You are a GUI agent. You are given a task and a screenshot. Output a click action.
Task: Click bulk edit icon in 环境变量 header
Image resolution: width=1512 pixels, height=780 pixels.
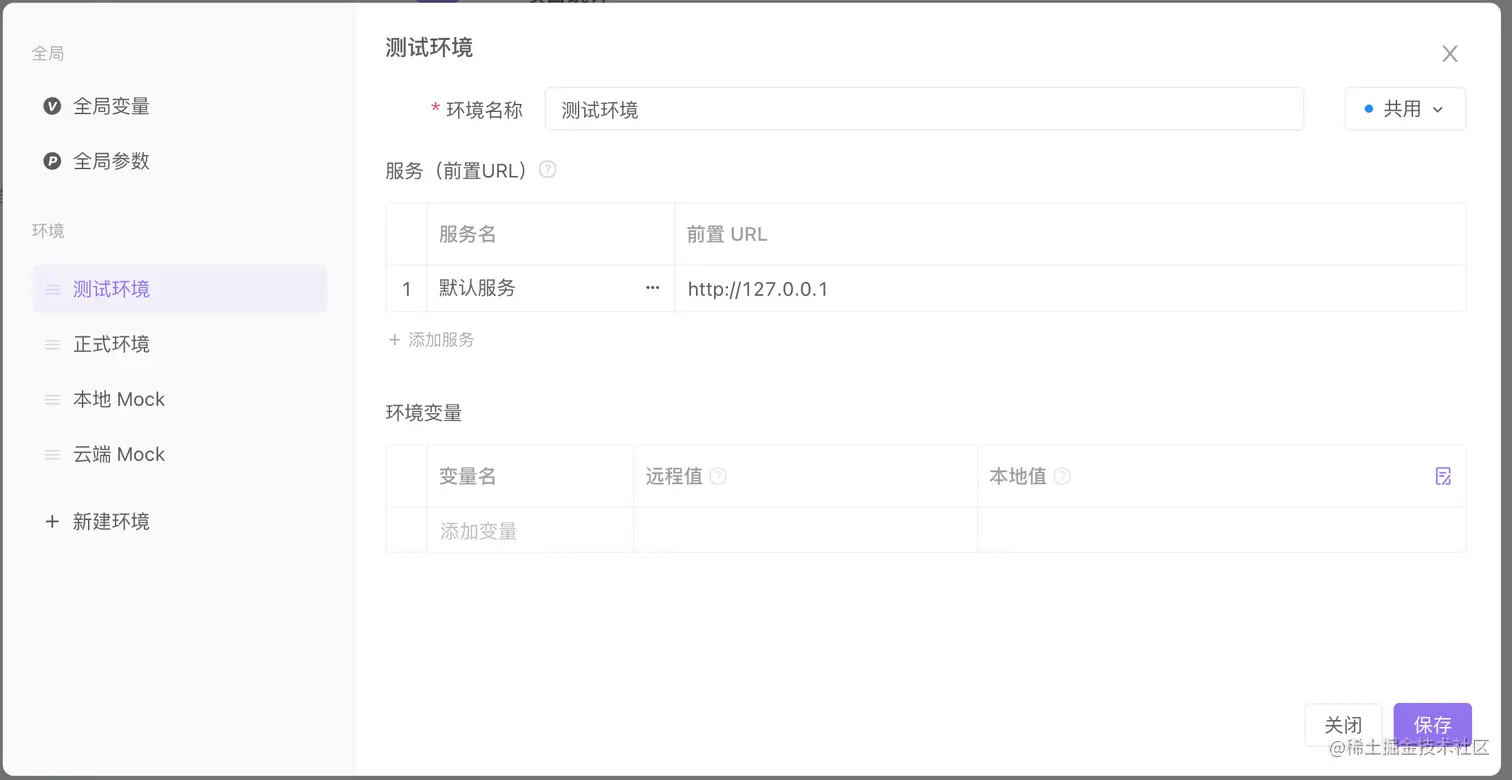pyautogui.click(x=1443, y=476)
